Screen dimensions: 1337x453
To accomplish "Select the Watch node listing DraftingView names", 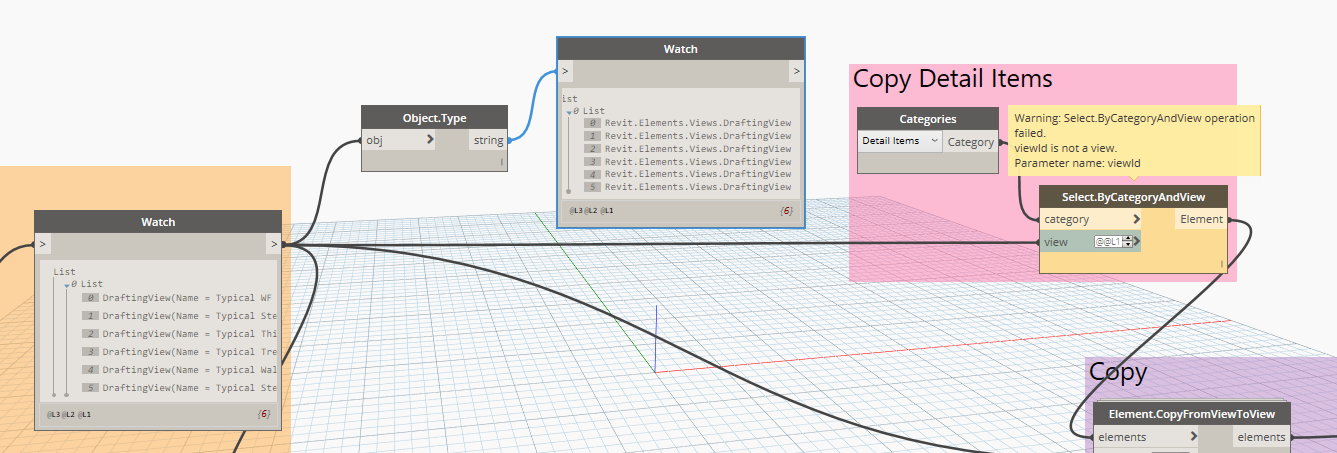I will (157, 222).
